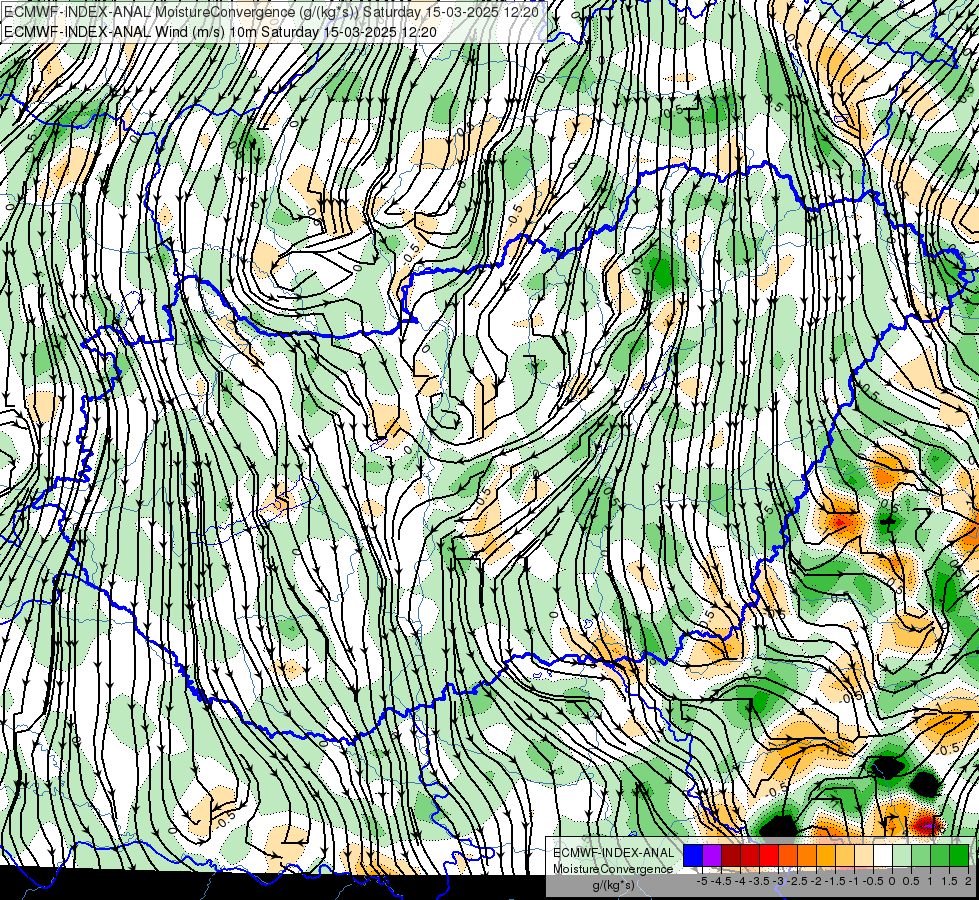Select the swatch between -4 and -3.5

click(x=749, y=855)
